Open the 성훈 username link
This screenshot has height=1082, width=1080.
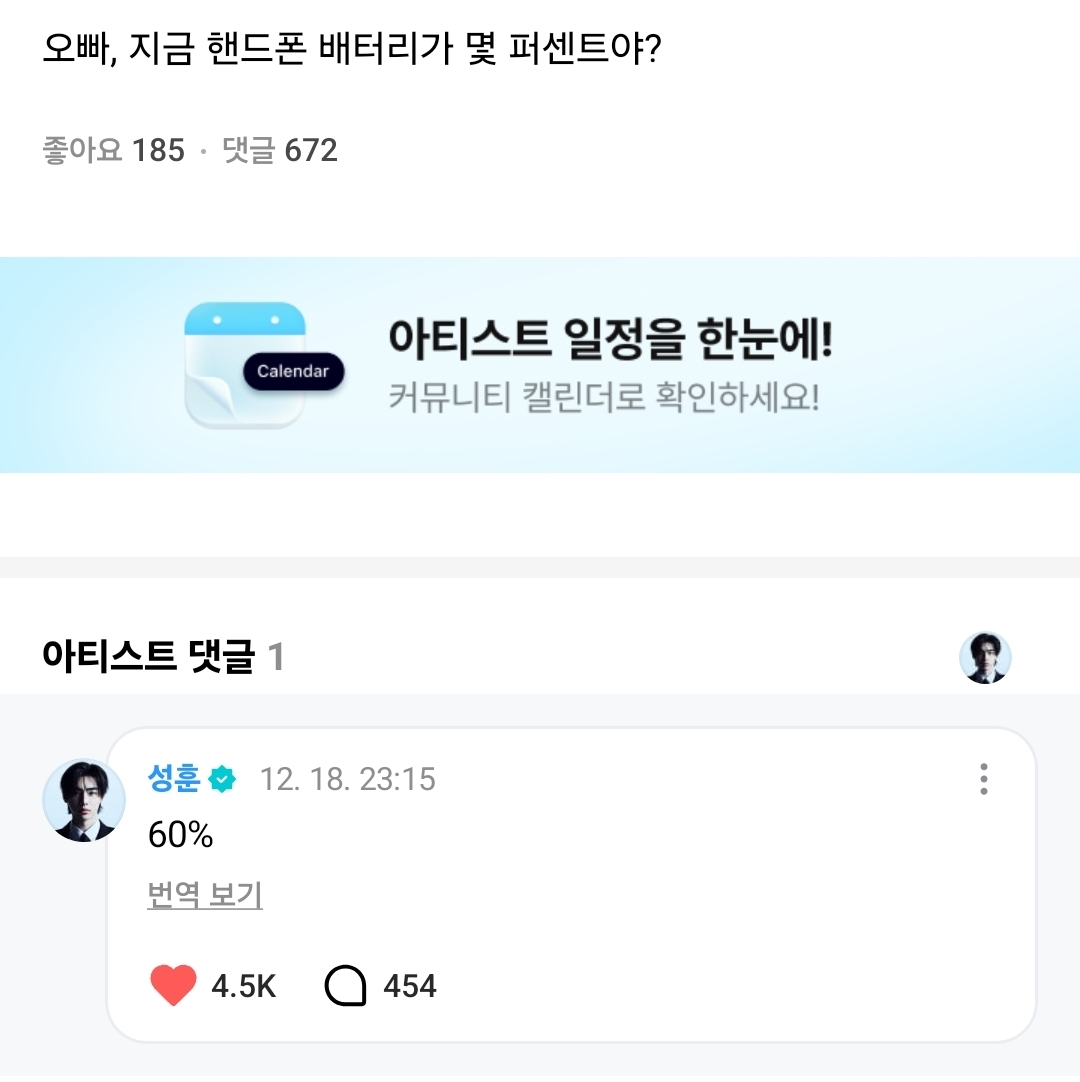(174, 779)
